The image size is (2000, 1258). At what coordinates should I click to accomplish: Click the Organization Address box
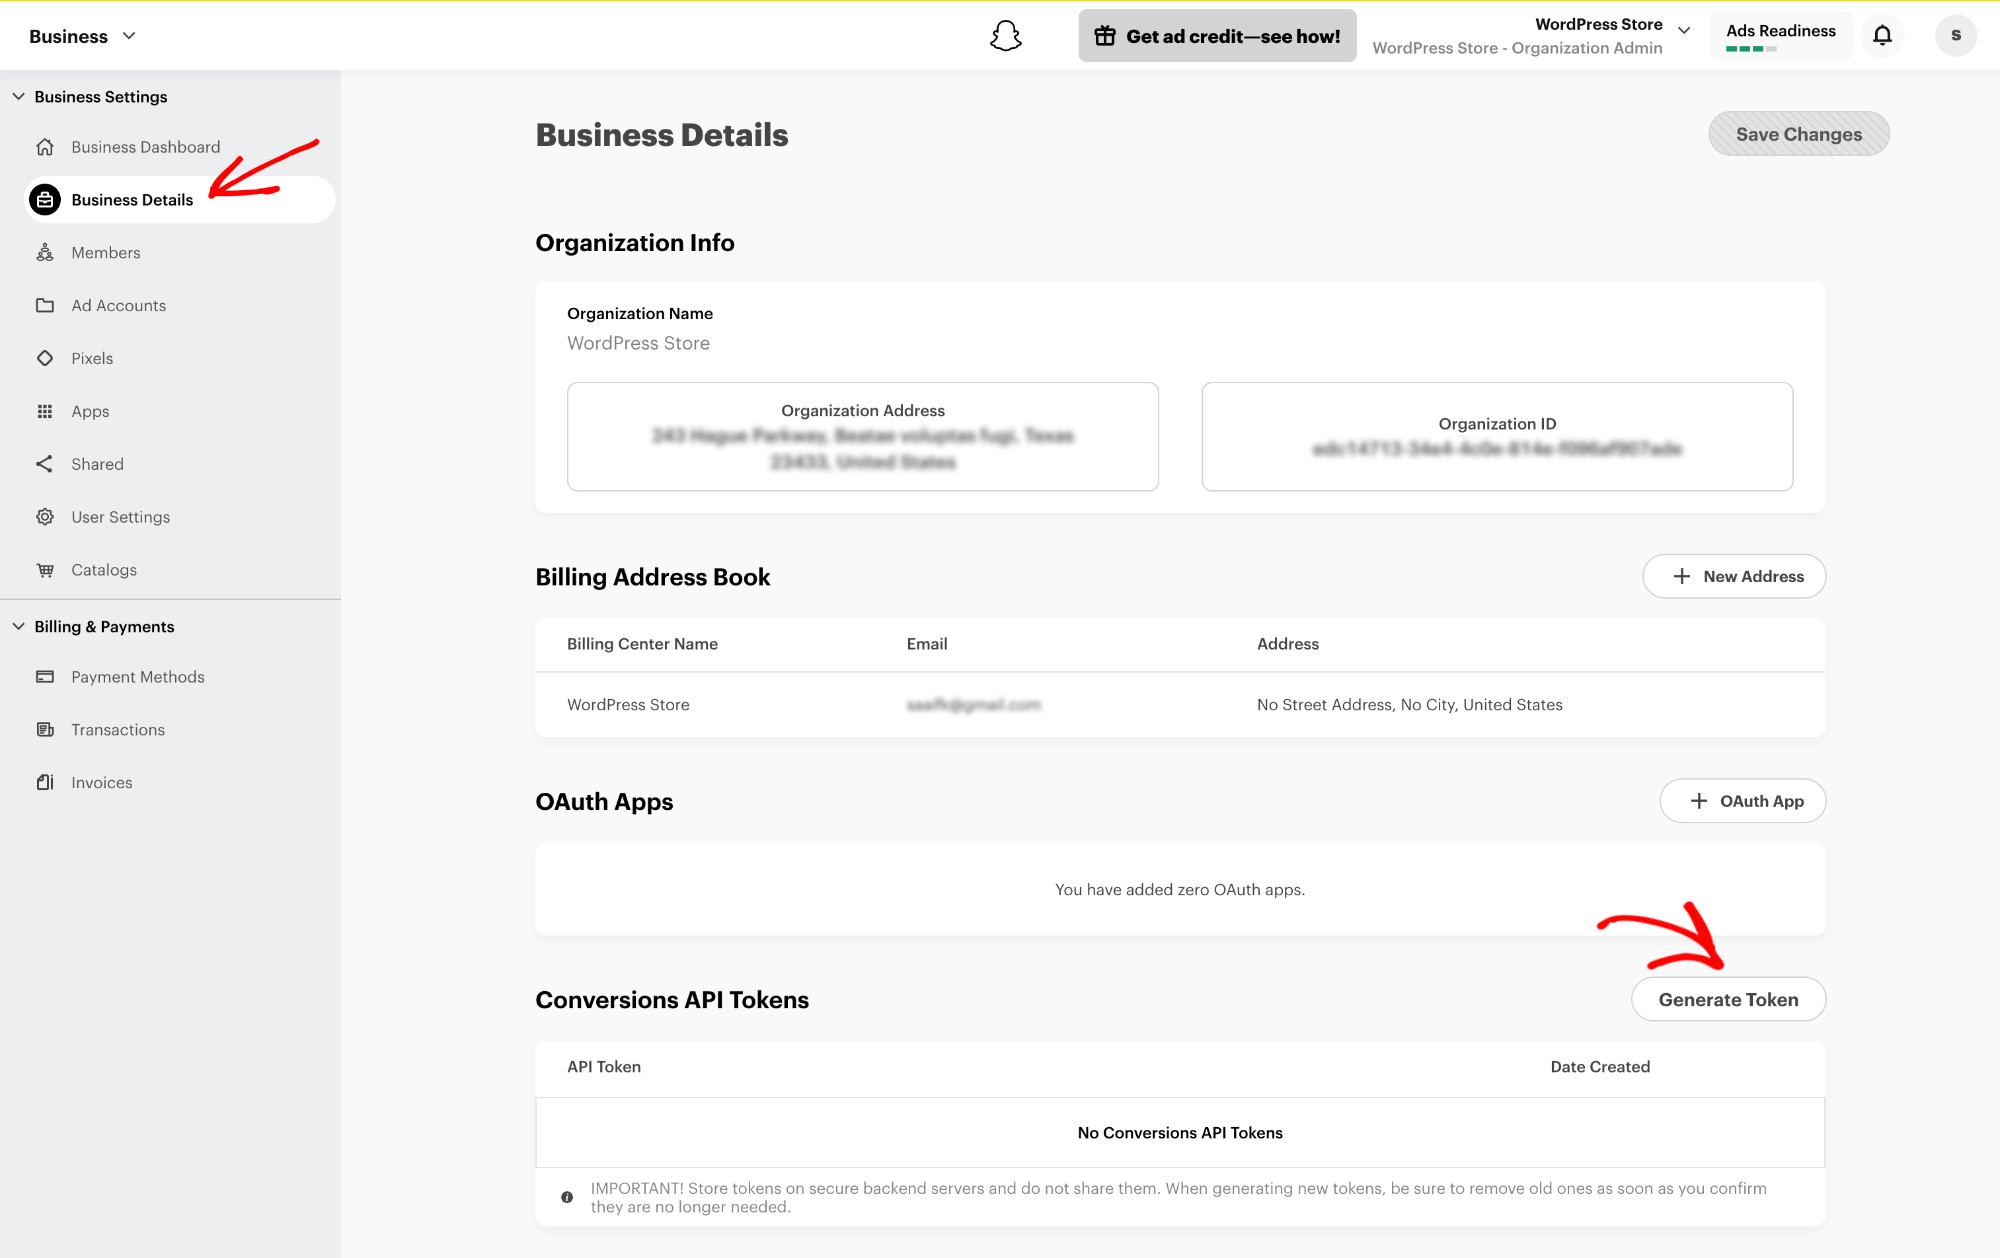[x=862, y=437]
